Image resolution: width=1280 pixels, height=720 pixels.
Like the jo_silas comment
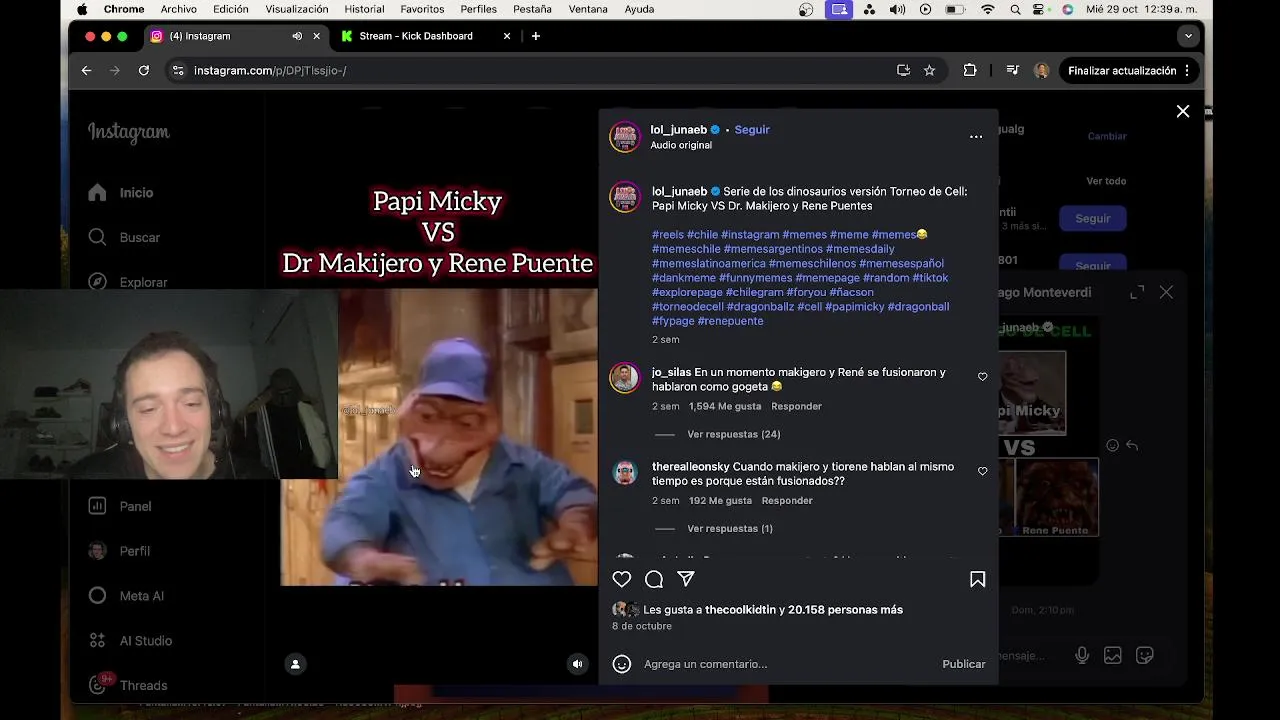pyautogui.click(x=982, y=377)
